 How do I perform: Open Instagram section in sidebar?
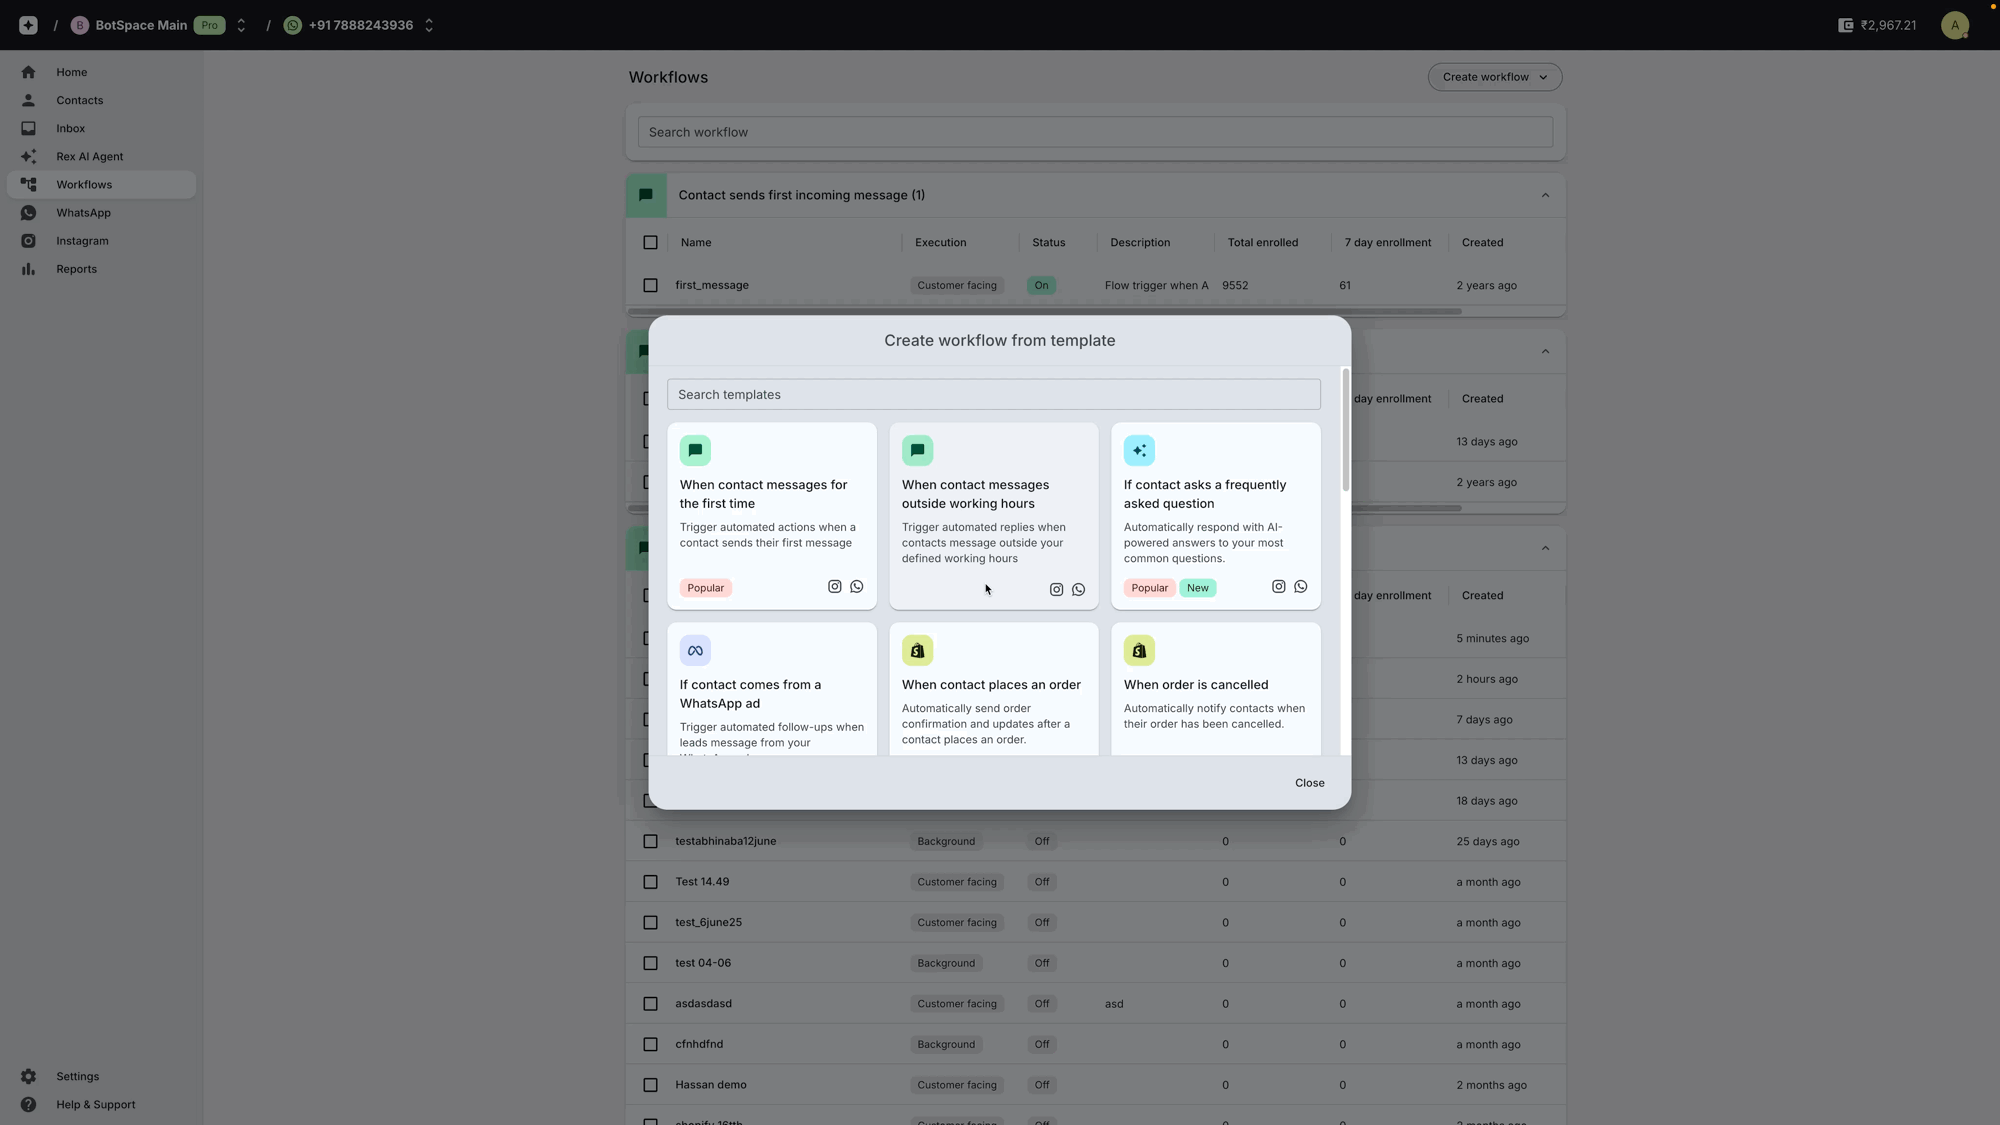point(101,241)
